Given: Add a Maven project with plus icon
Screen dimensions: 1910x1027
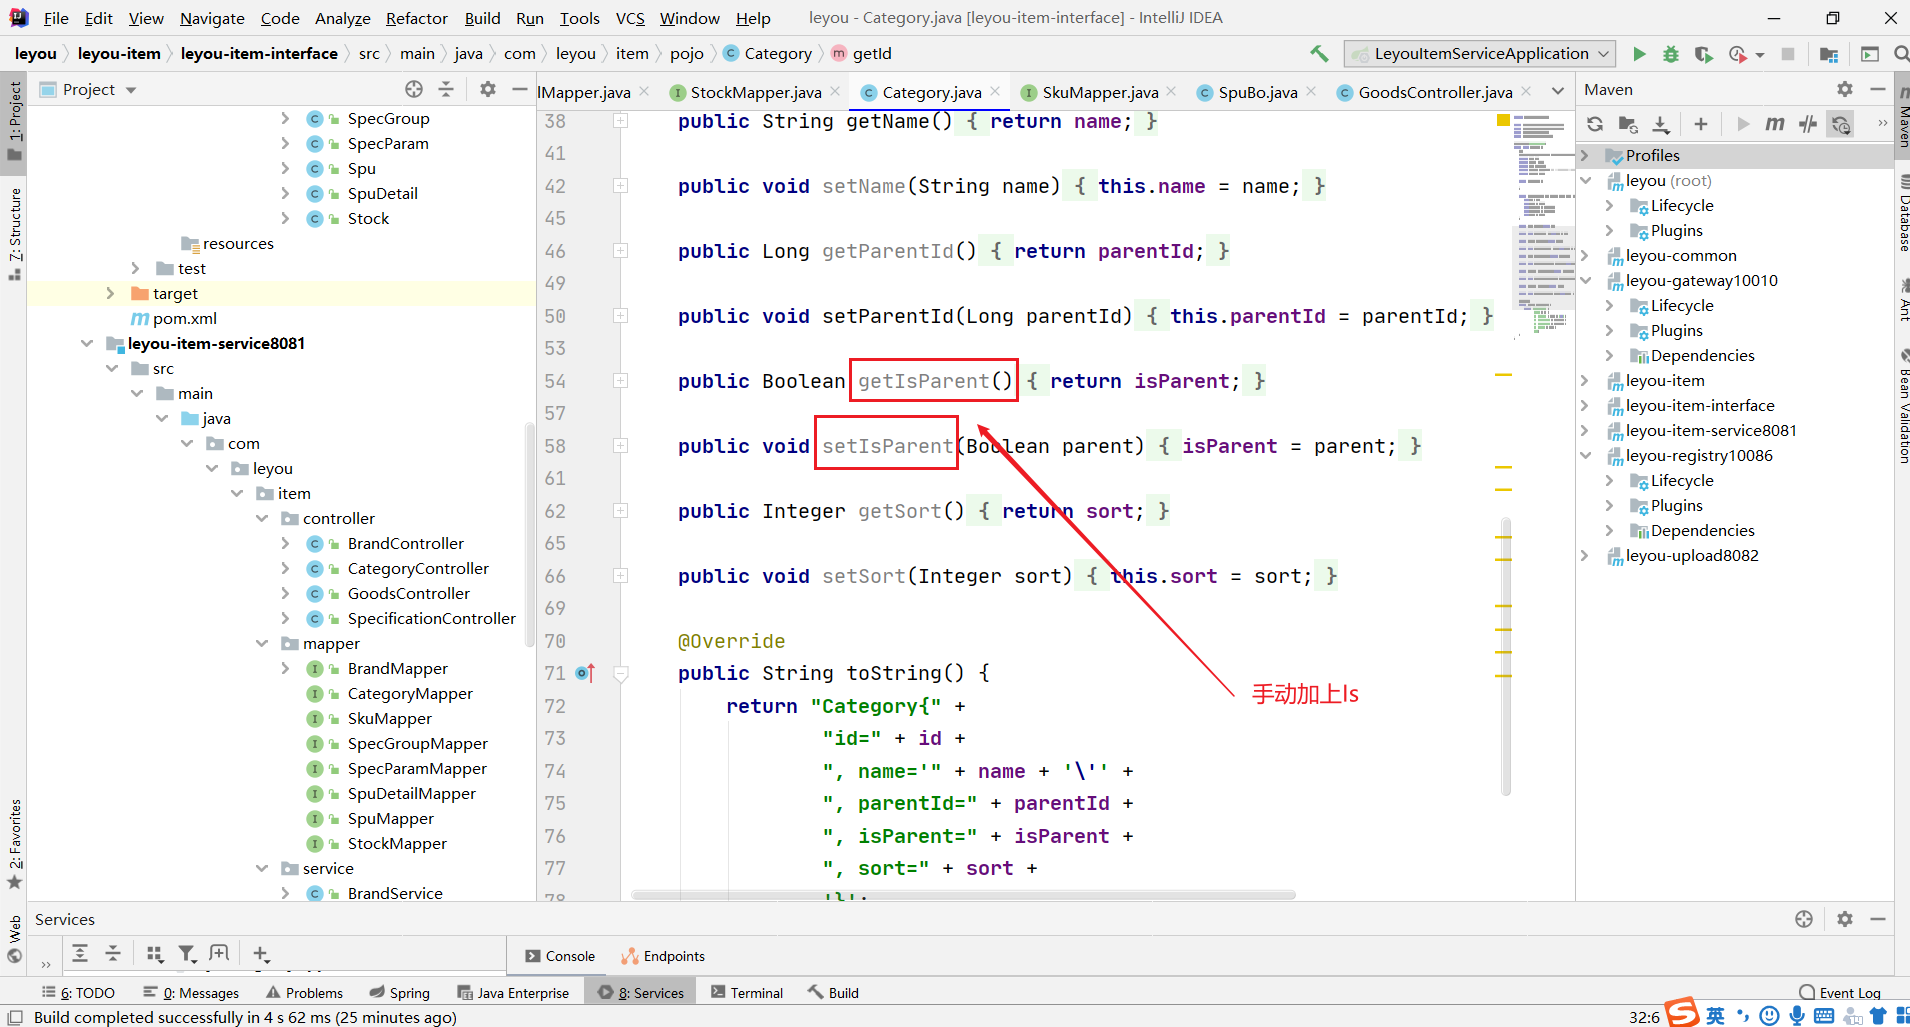Looking at the screenshot, I should [1701, 124].
